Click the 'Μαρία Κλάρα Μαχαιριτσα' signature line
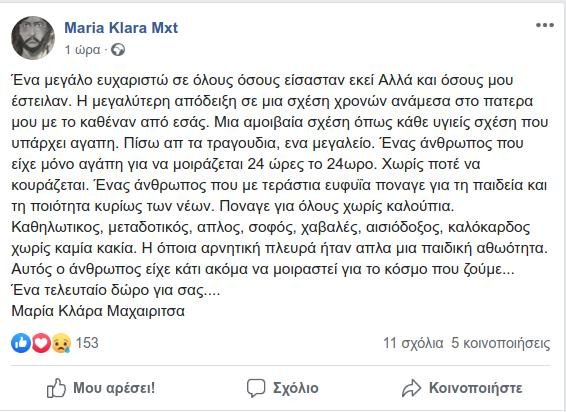566x412 pixels. pyautogui.click(x=98, y=311)
